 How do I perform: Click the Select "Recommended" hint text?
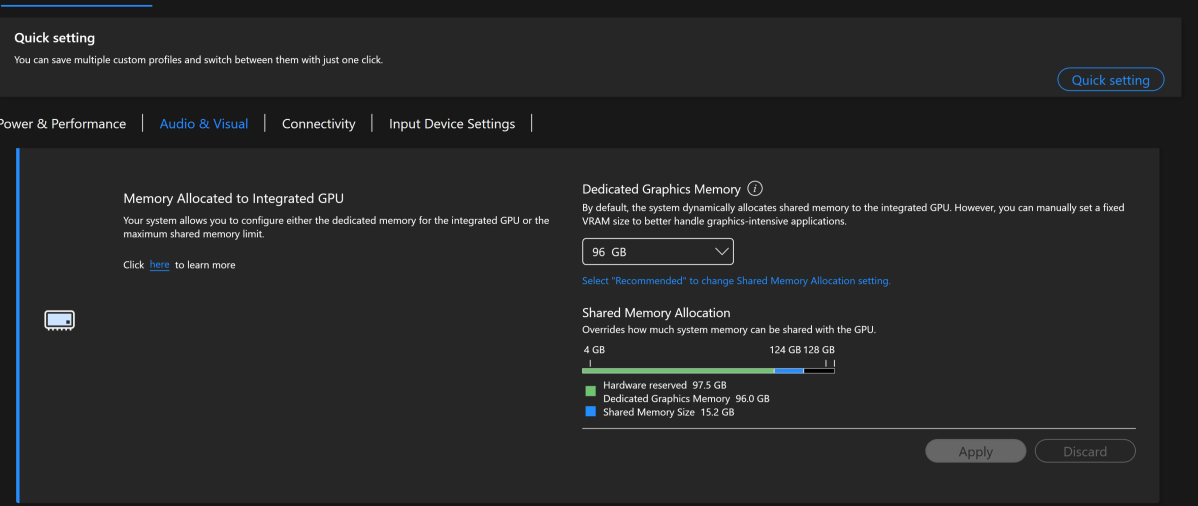tap(737, 281)
